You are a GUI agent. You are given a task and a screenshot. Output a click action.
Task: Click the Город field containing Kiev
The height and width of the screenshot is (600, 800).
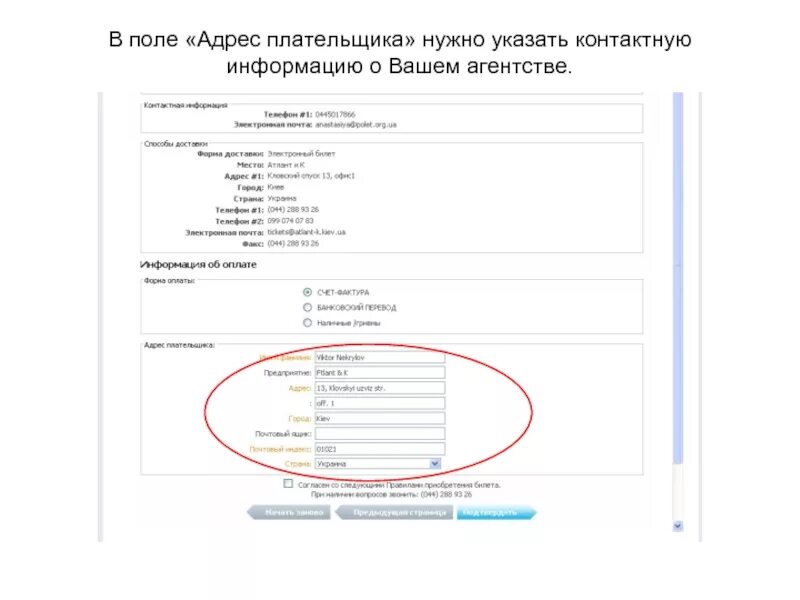pyautogui.click(x=380, y=418)
